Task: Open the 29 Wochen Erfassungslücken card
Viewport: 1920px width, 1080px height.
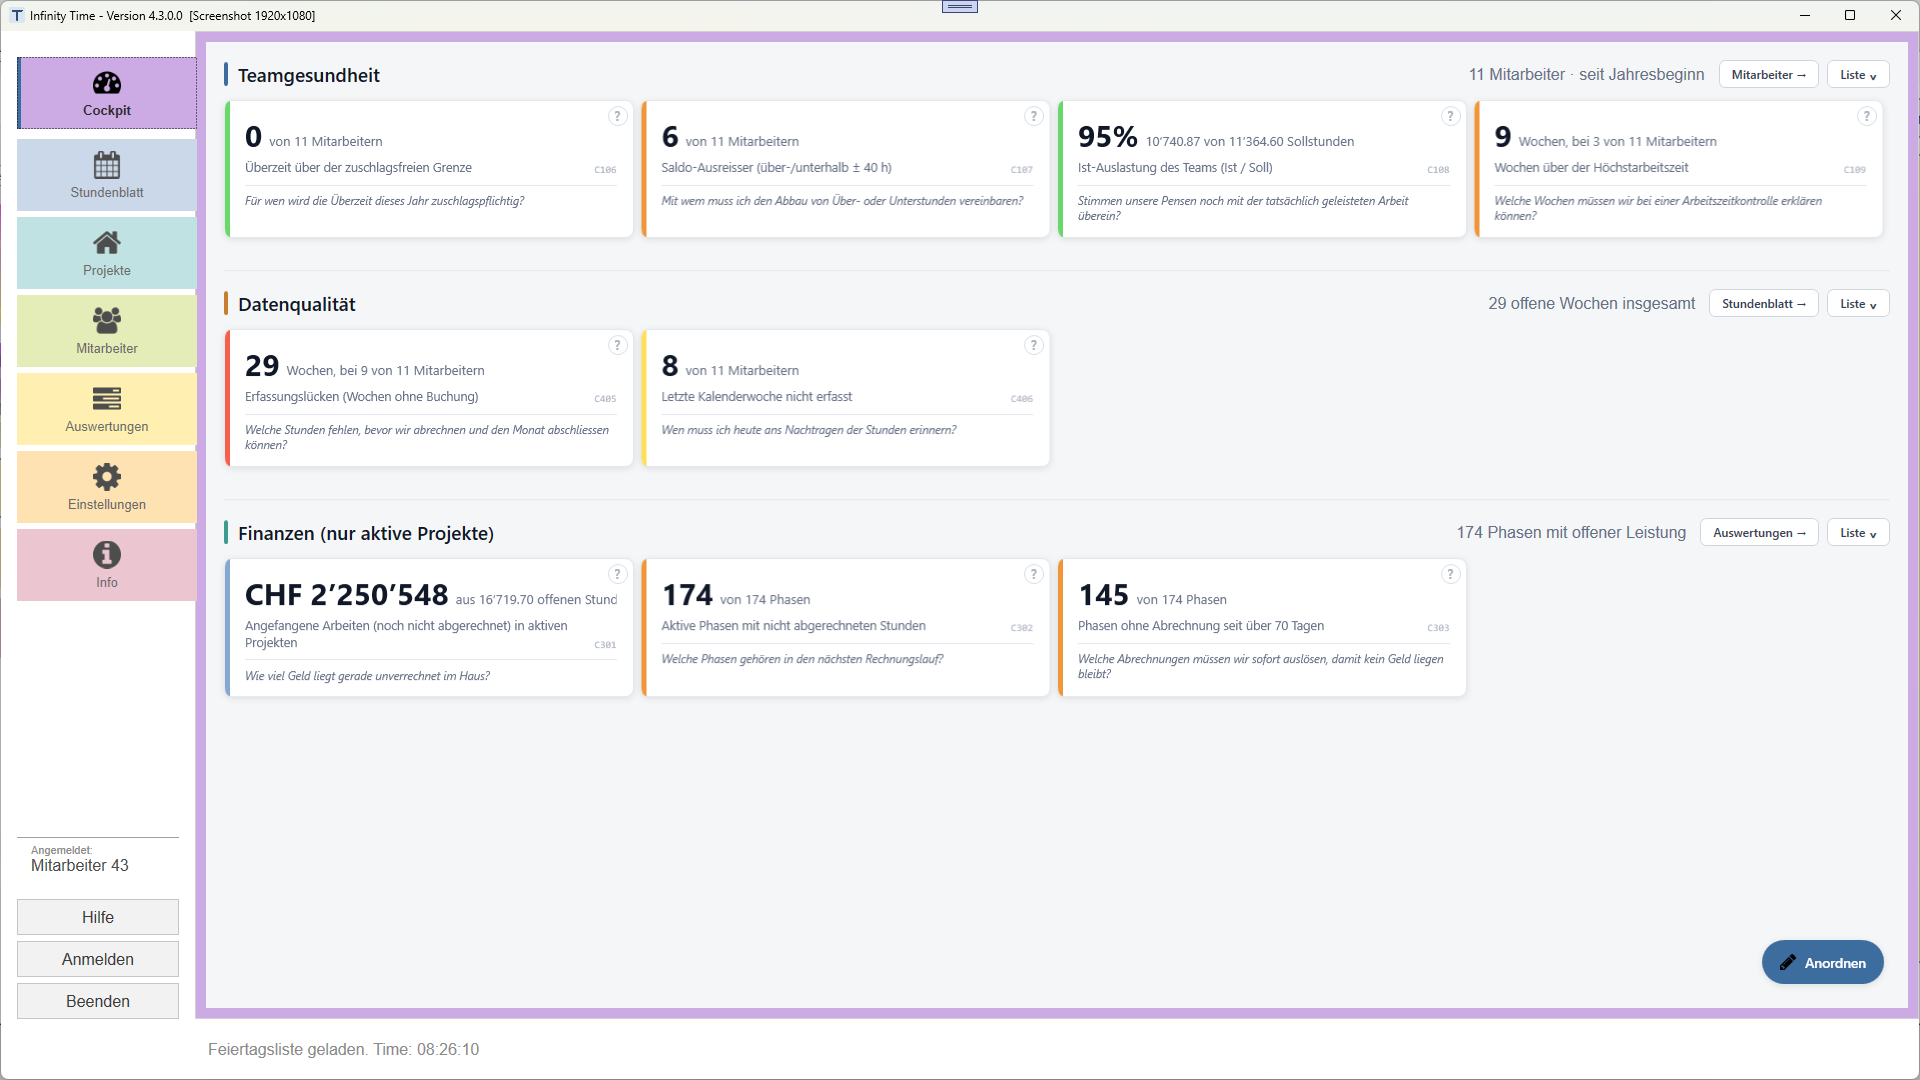Action: [430, 398]
